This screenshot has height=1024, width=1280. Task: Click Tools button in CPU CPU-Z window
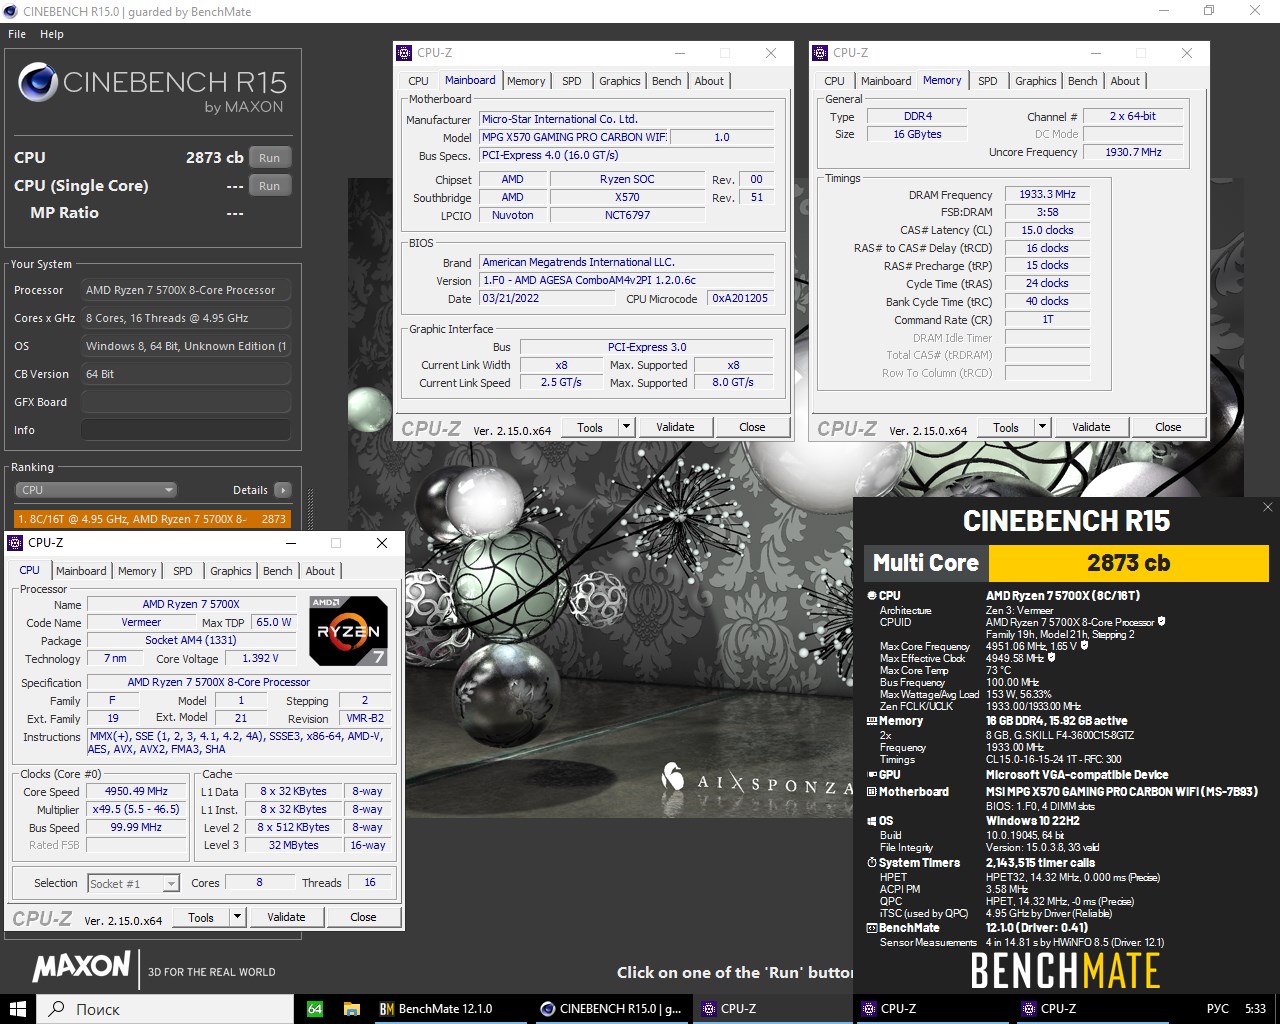[x=201, y=917]
